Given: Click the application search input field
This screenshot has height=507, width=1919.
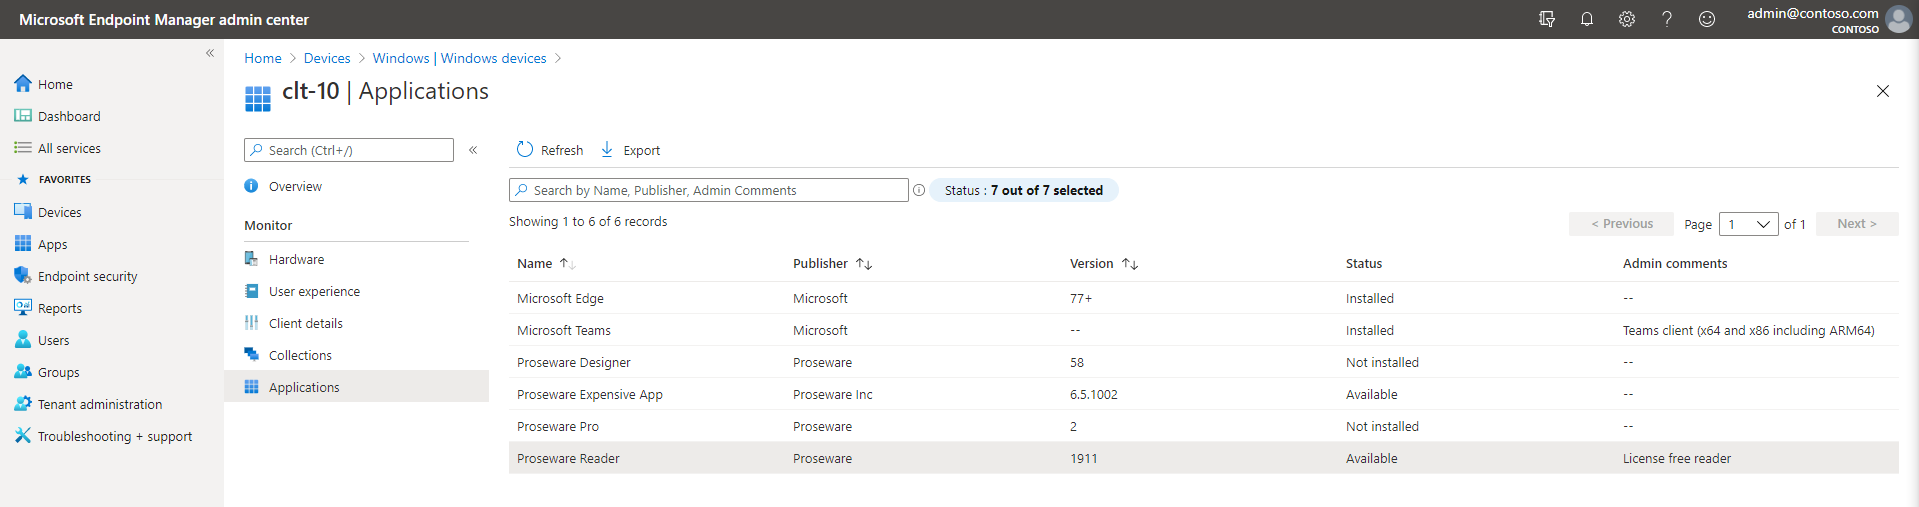Looking at the screenshot, I should [x=708, y=190].
